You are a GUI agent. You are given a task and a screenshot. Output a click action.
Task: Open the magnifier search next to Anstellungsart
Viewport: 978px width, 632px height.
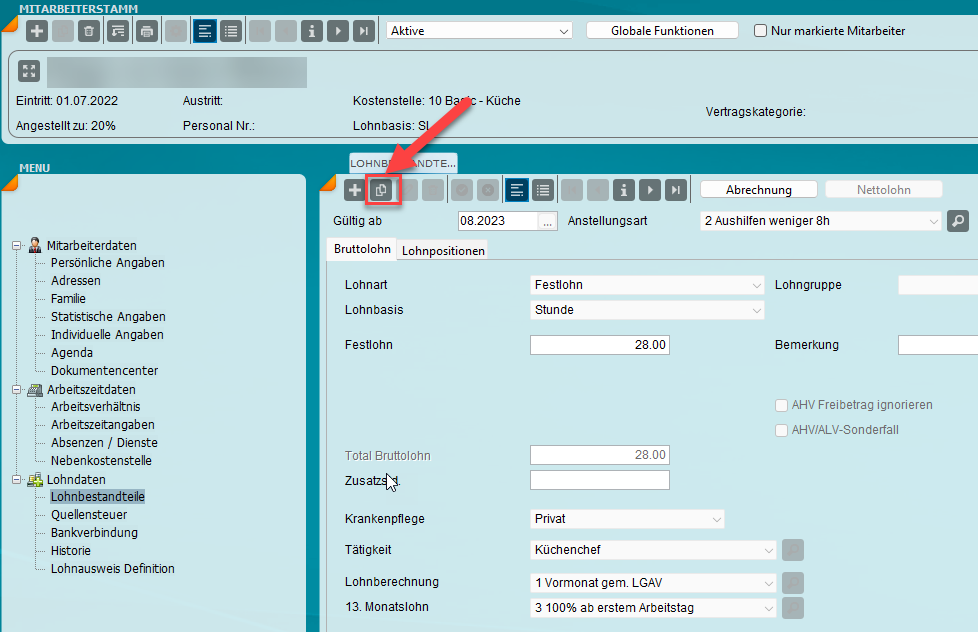957,220
